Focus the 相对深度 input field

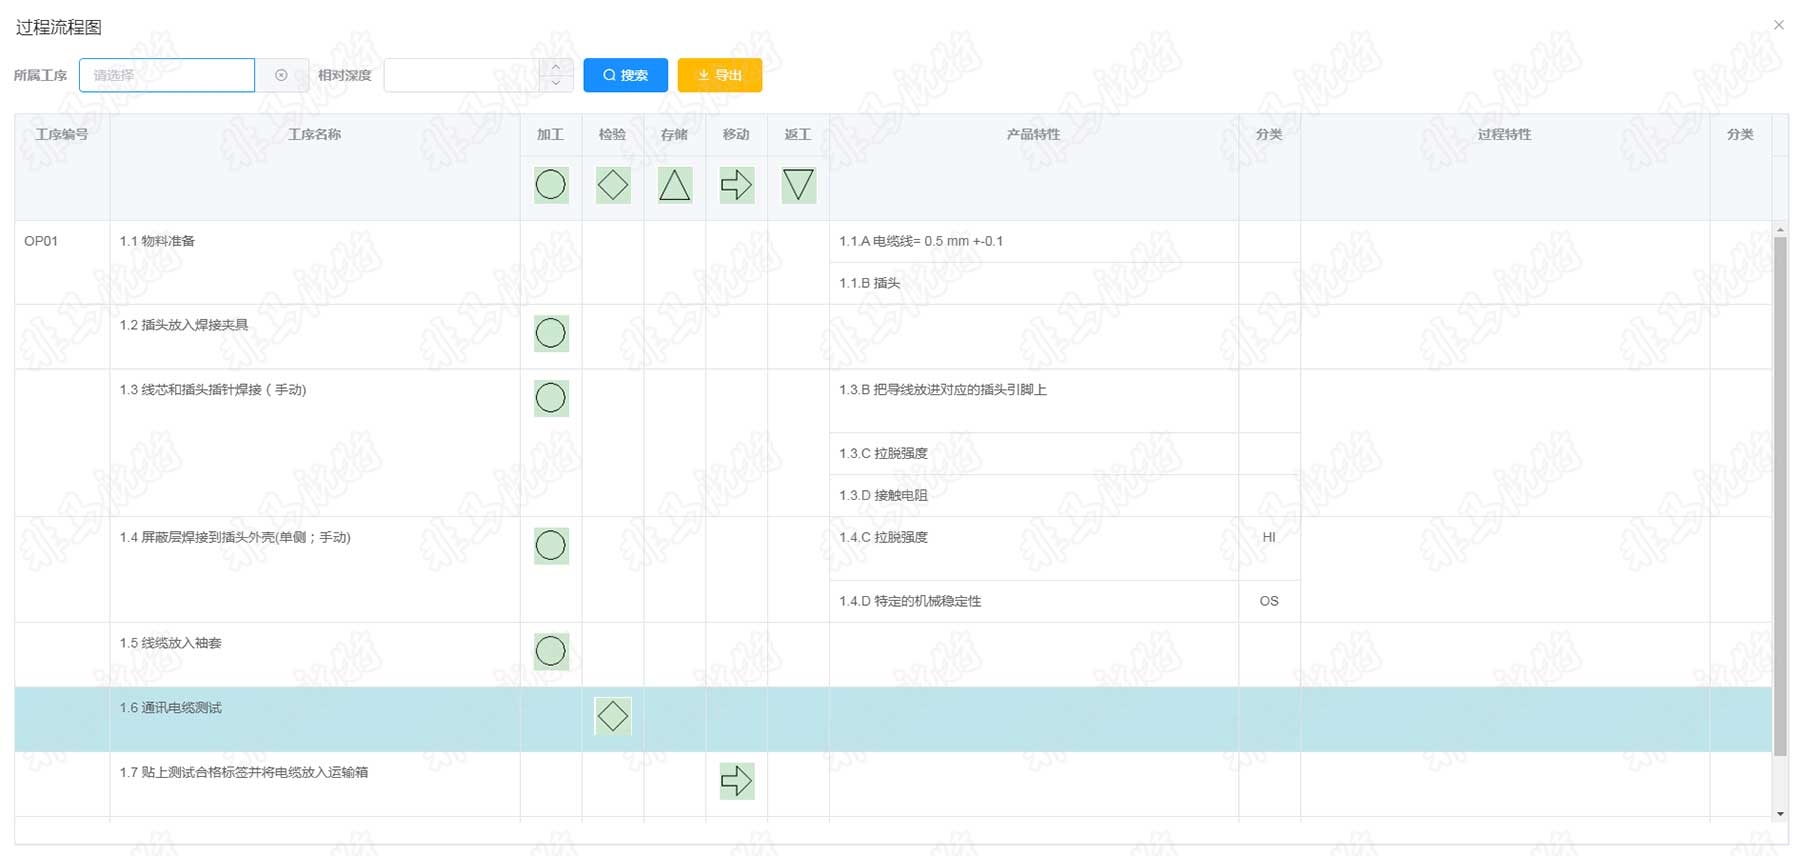[461, 75]
